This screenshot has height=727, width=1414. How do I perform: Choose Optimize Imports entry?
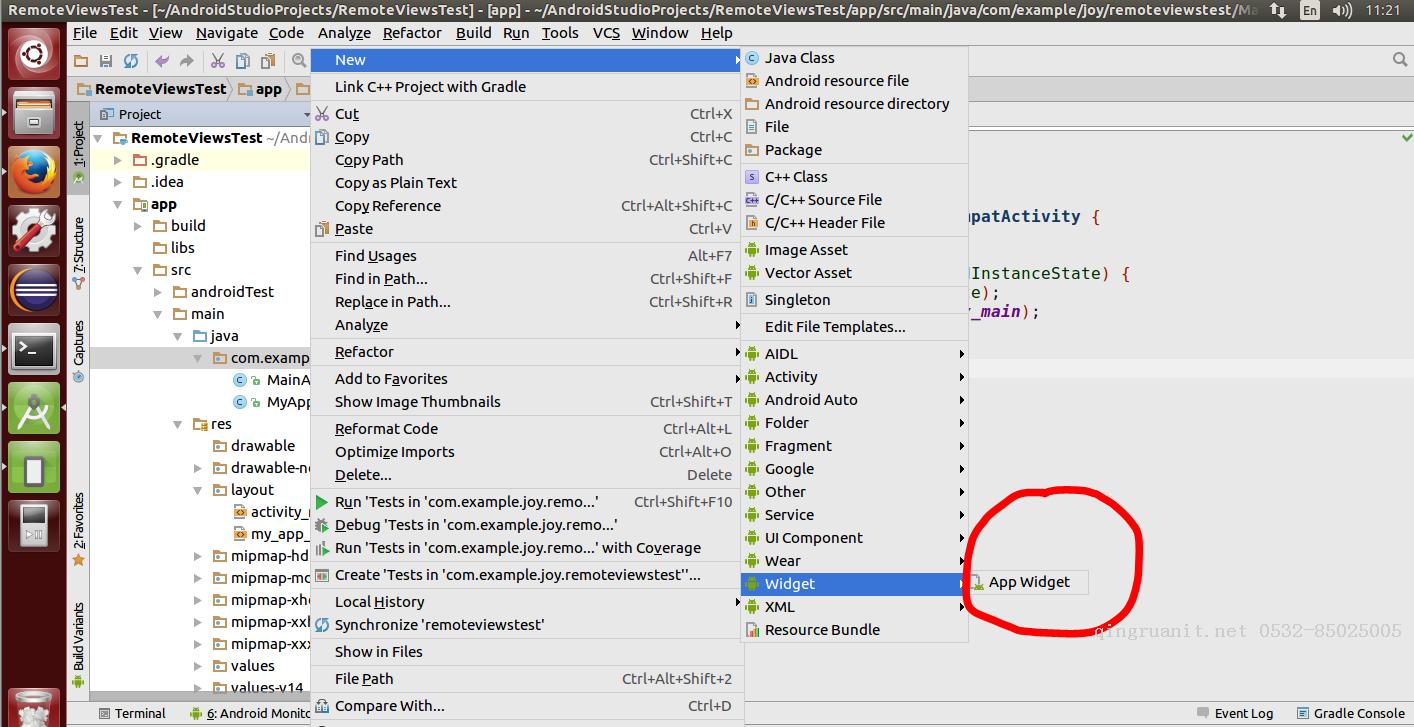coord(526,452)
